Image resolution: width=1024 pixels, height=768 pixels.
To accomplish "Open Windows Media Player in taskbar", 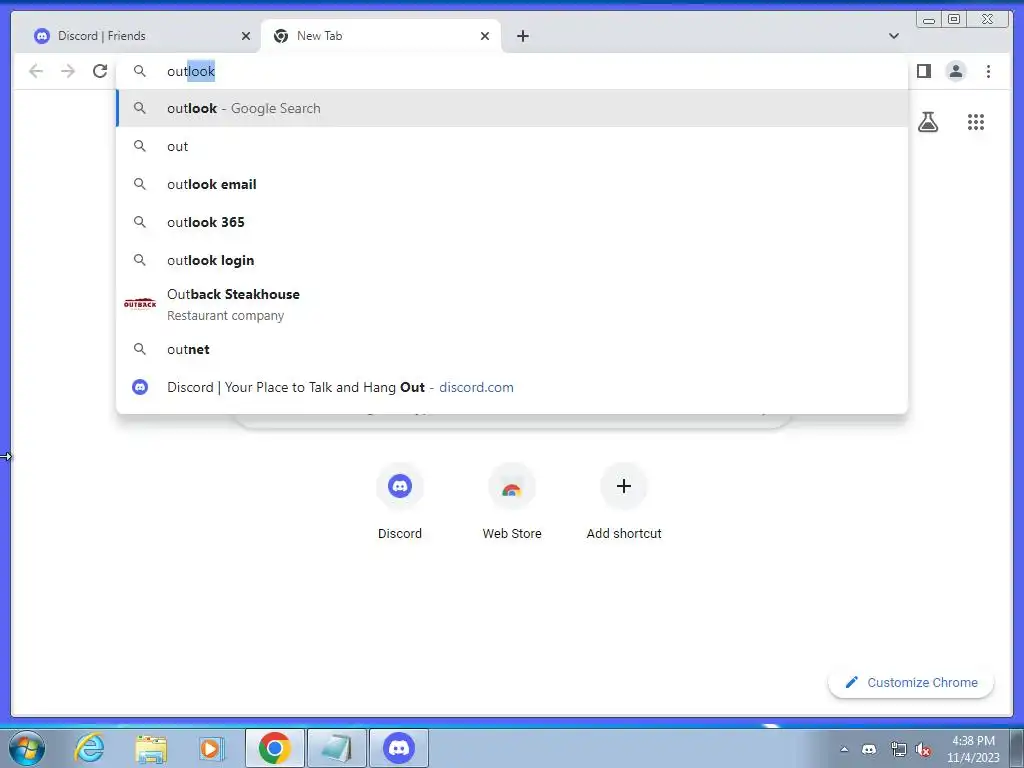I will pyautogui.click(x=211, y=748).
